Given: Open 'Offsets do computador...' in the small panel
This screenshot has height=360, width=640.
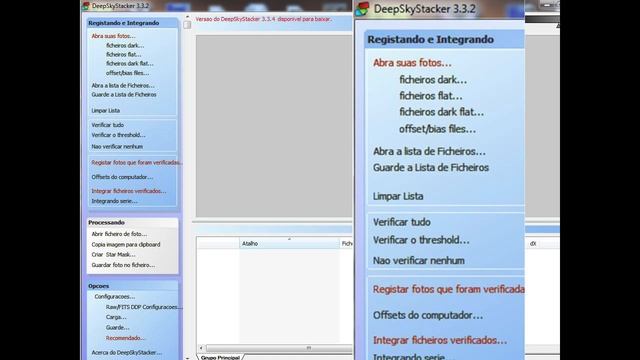Looking at the screenshot, I should pyautogui.click(x=122, y=177).
